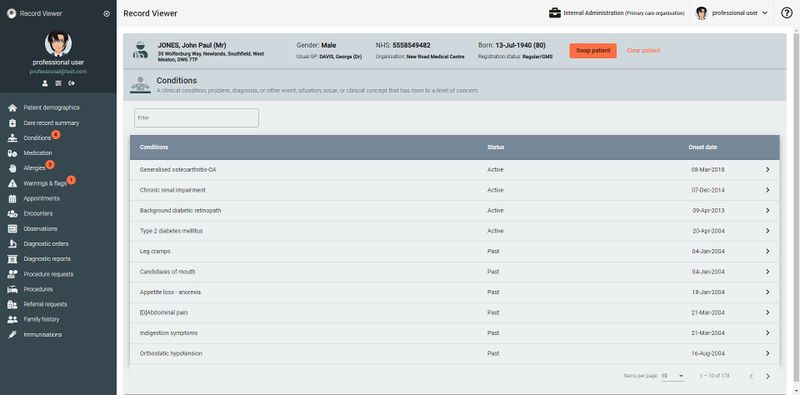The height and width of the screenshot is (395, 800).
Task: Click the Referral requests icon
Action: [13, 304]
